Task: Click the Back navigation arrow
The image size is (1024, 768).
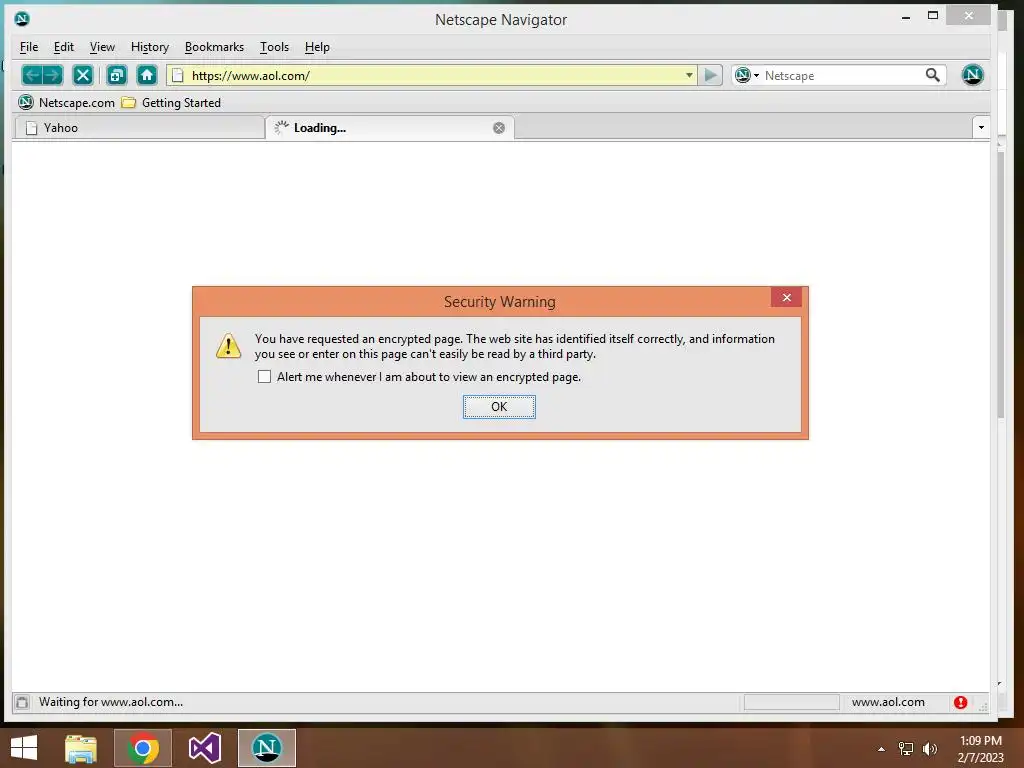Action: tap(32, 75)
